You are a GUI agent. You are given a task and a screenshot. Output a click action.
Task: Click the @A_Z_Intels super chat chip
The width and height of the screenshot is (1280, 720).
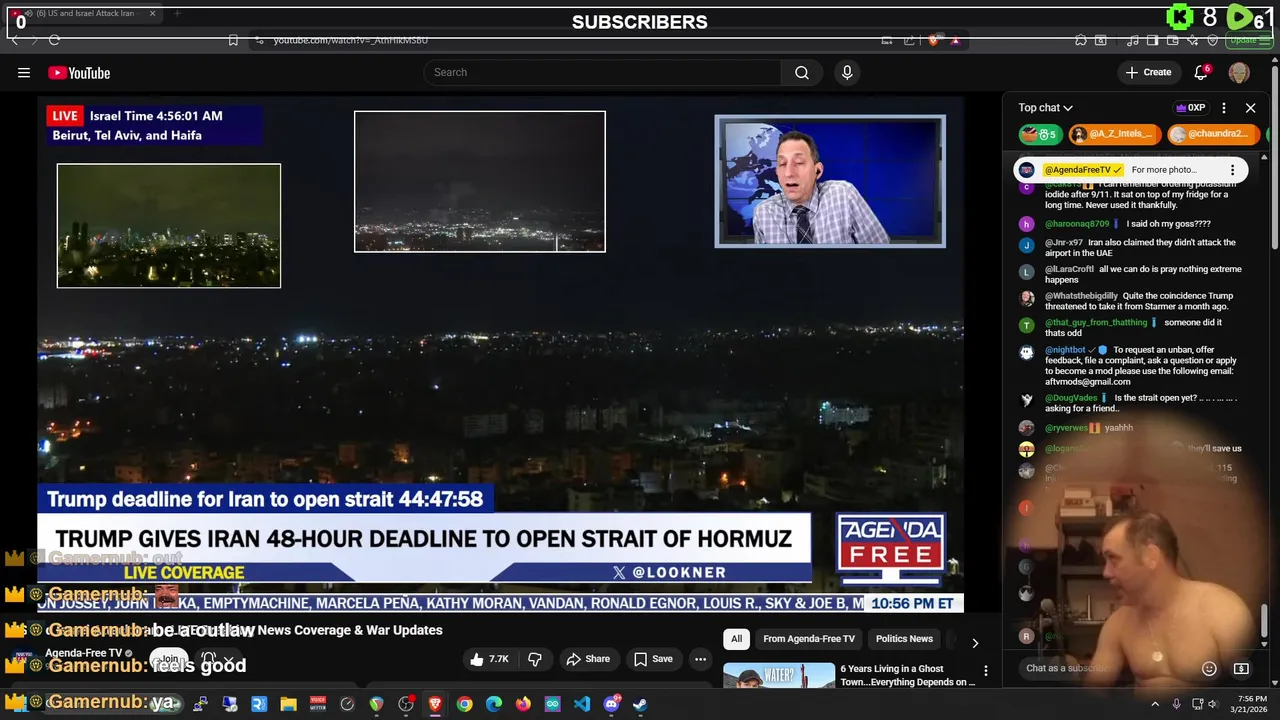tap(1115, 134)
